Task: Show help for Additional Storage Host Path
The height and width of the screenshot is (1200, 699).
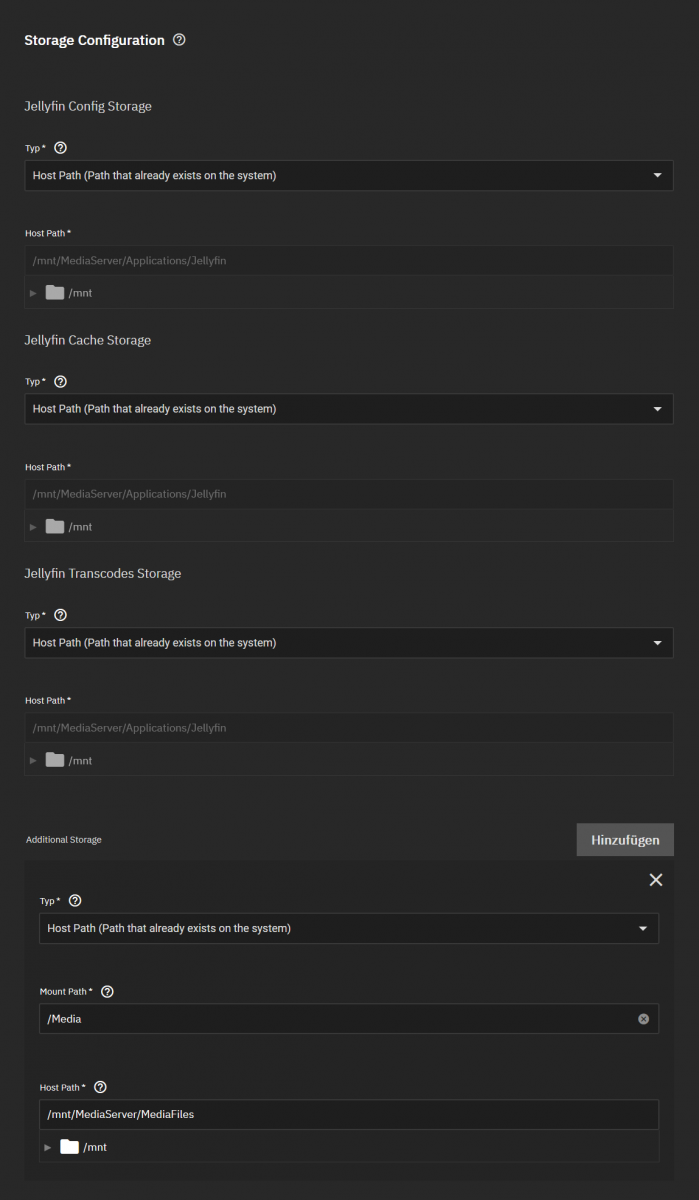Action: [x=100, y=1088]
